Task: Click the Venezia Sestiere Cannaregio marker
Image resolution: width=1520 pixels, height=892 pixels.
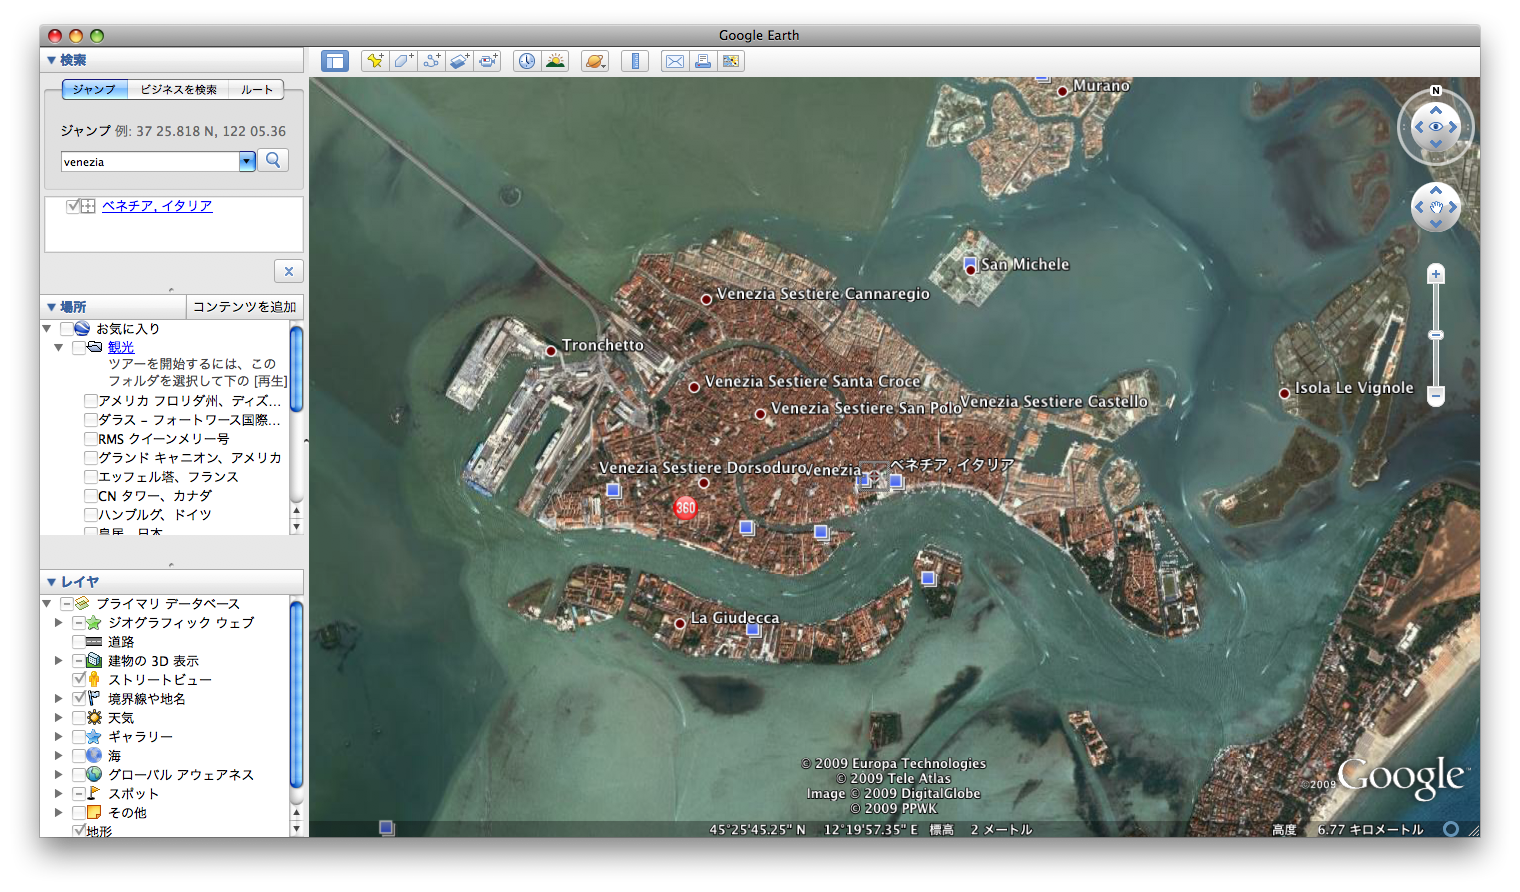Action: [706, 299]
